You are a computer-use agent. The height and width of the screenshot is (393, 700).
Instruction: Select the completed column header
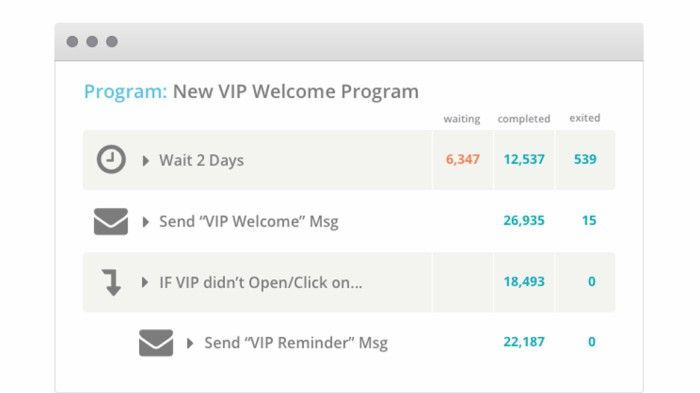click(x=524, y=119)
